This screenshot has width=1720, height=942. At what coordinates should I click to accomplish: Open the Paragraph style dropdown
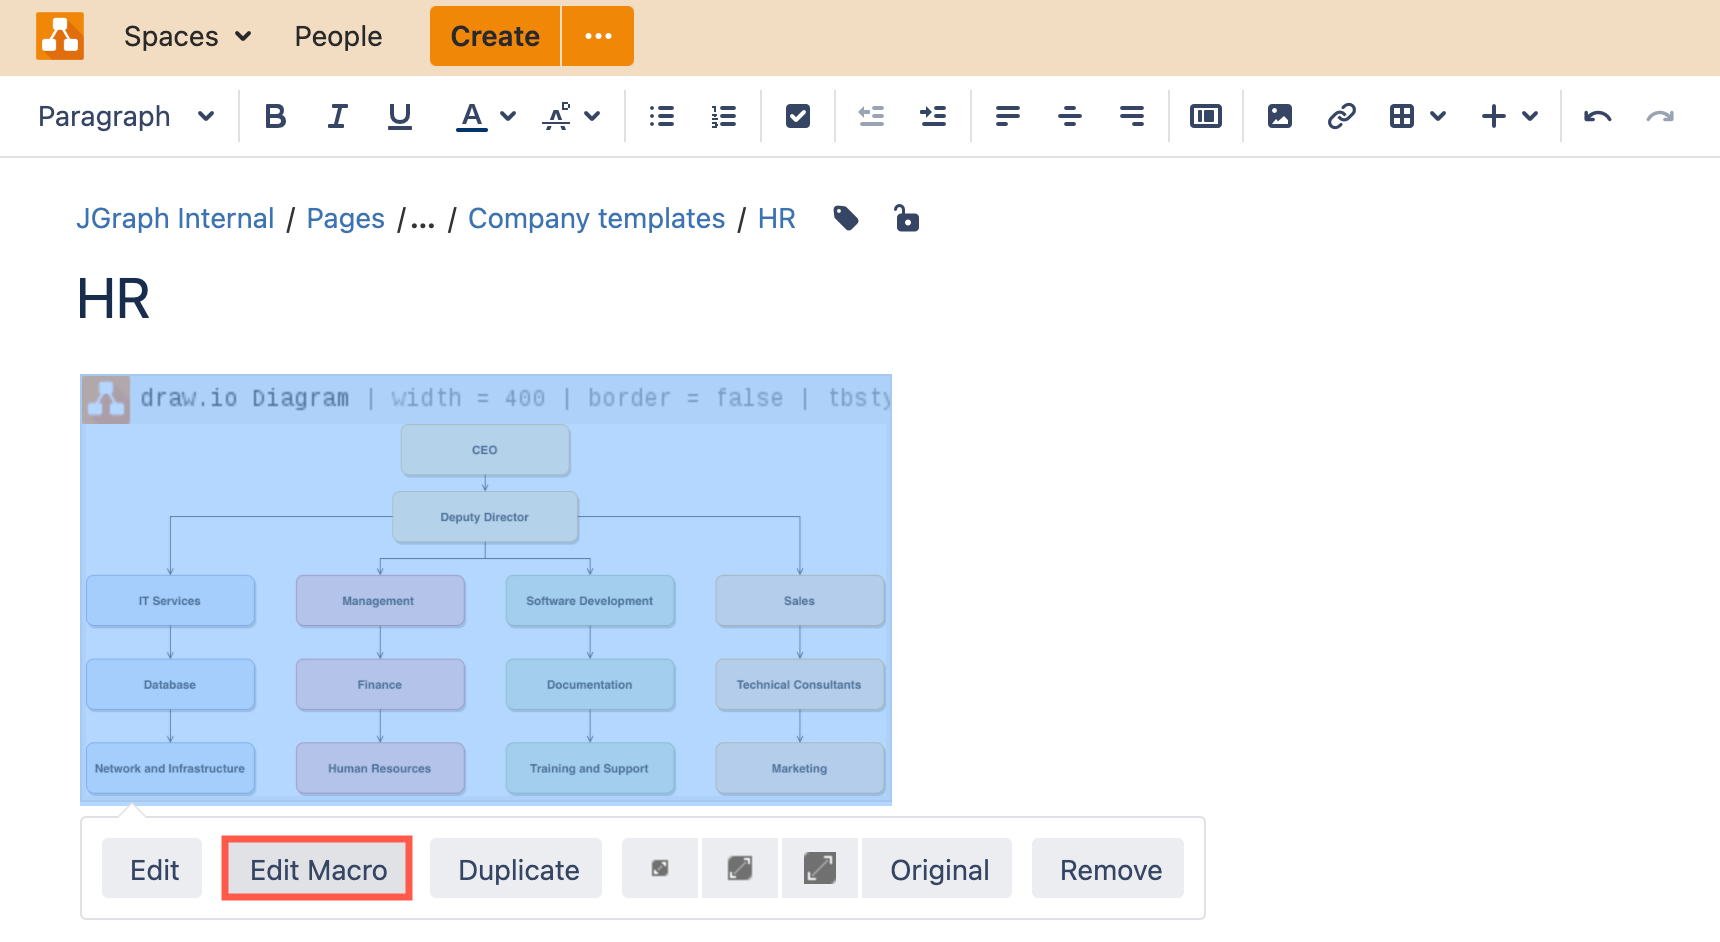click(x=125, y=115)
